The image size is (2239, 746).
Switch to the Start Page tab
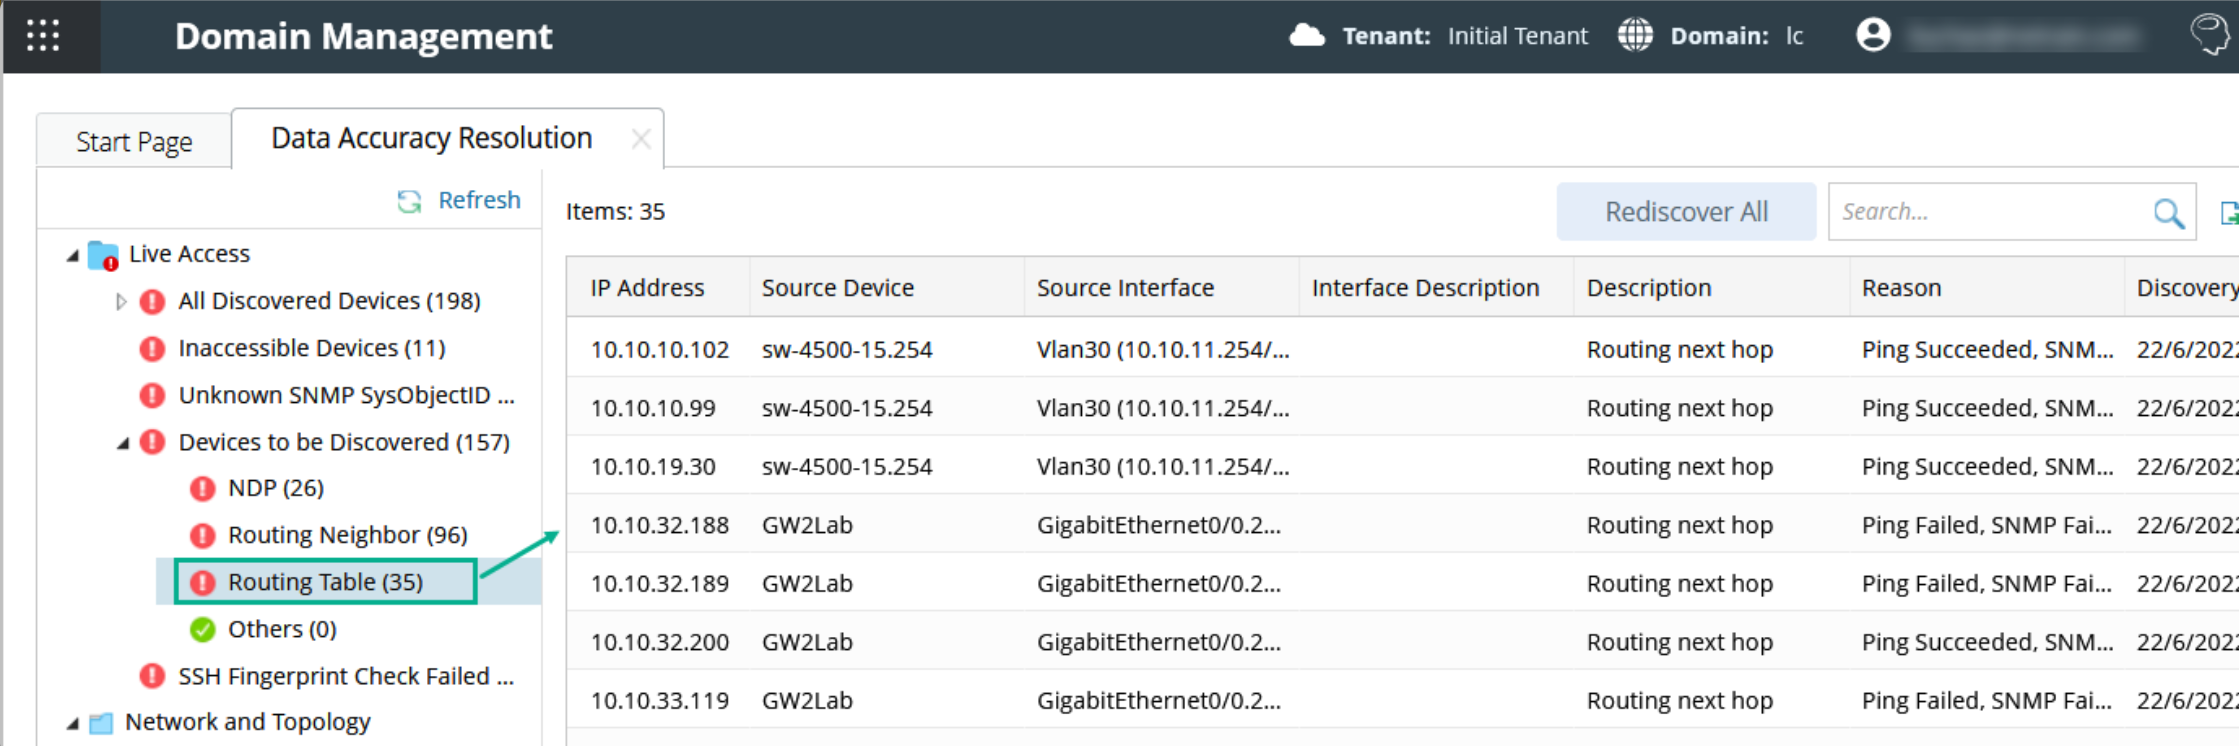134,142
